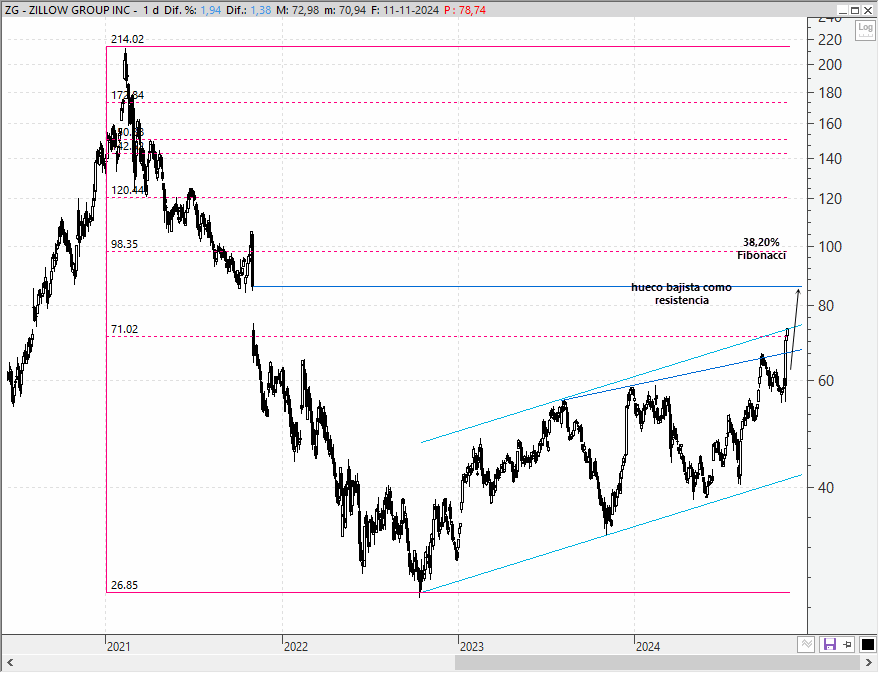
Task: Toggle the Log scale button
Action: click(x=865, y=29)
